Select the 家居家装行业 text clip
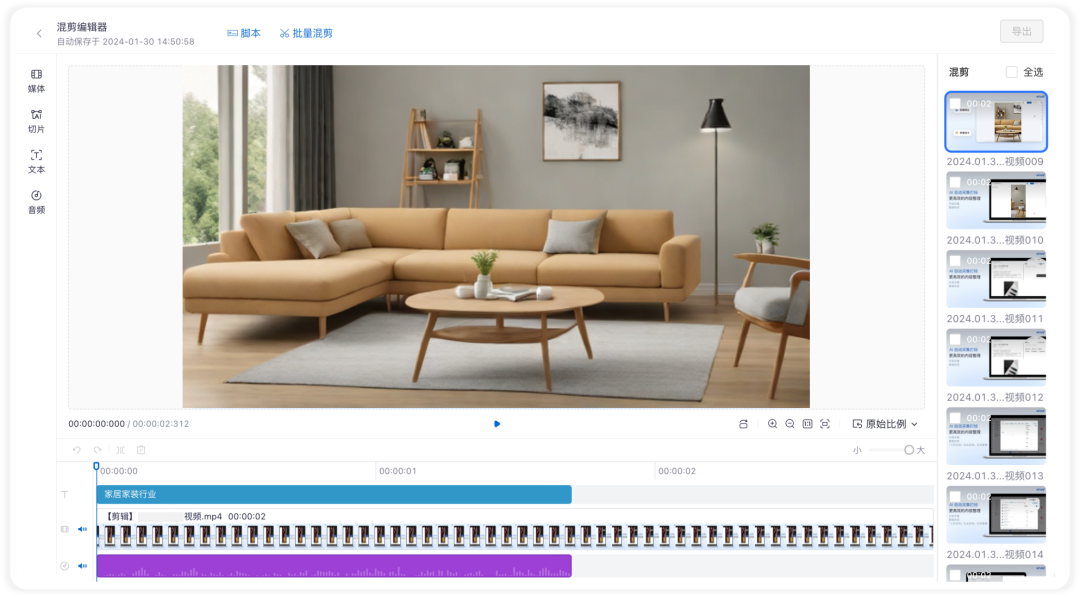Screen dimensions: 1080x597 334,494
